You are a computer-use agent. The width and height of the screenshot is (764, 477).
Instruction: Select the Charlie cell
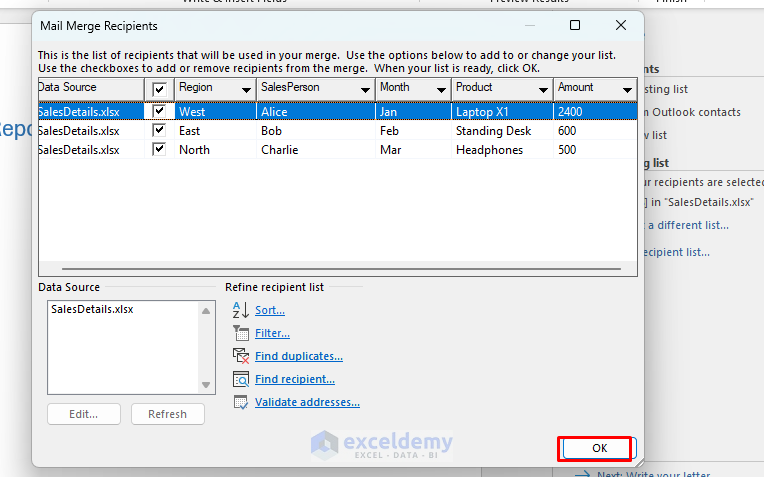point(315,150)
